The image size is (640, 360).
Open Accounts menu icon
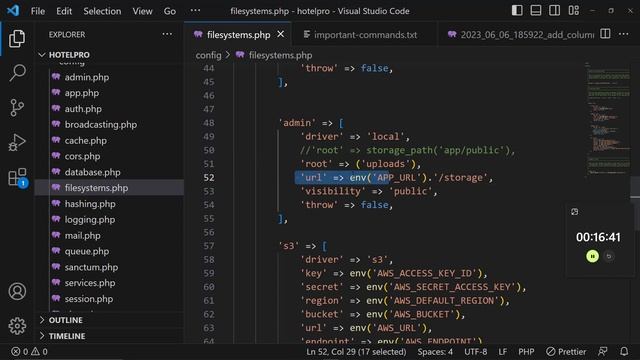17,291
